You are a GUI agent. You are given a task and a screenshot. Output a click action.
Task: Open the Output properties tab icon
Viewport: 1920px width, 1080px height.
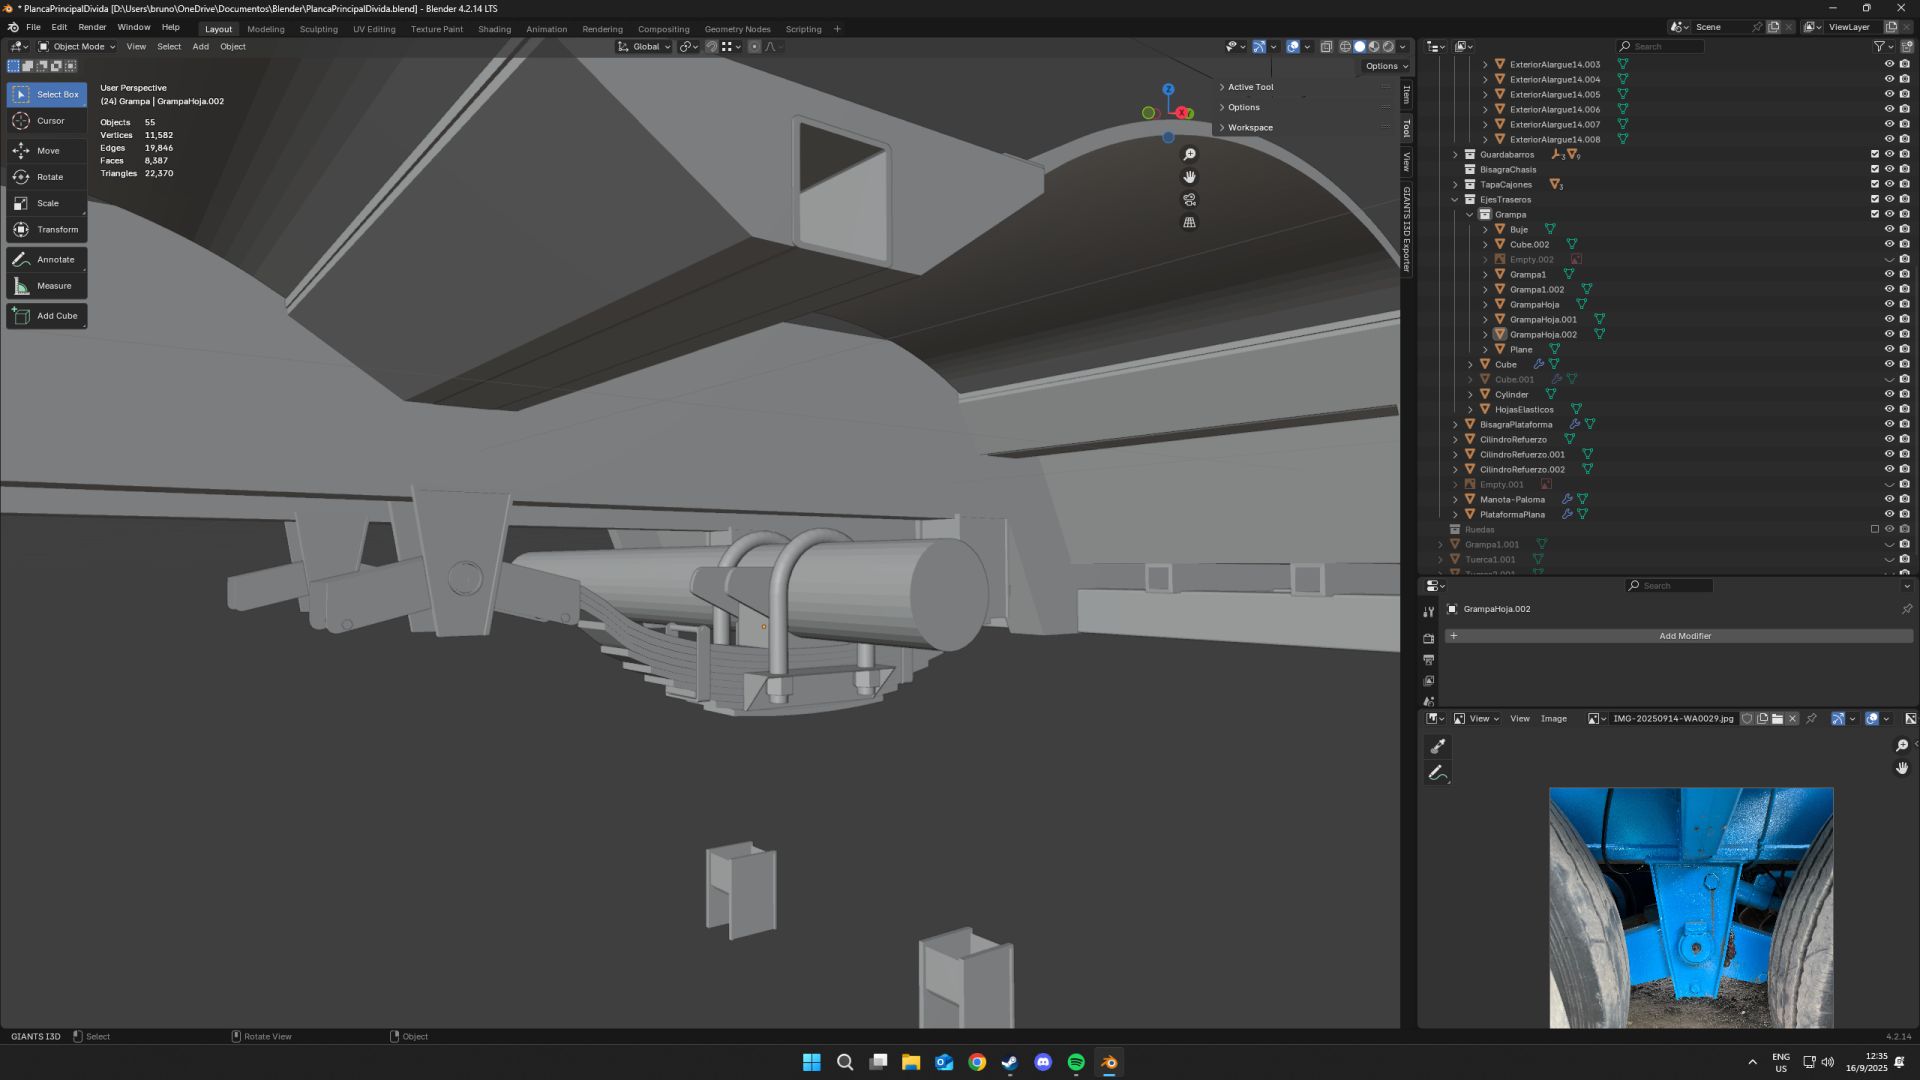(x=1429, y=660)
